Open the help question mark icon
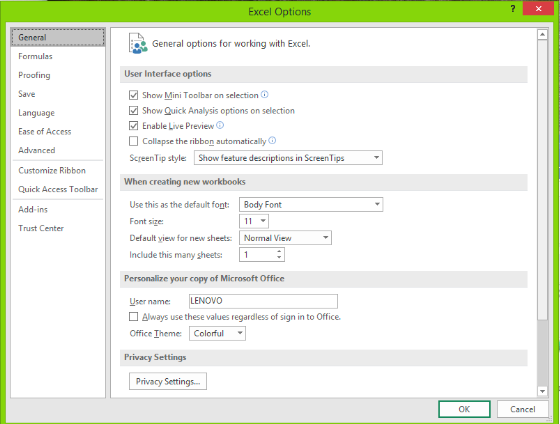560x424 pixels. (x=512, y=9)
